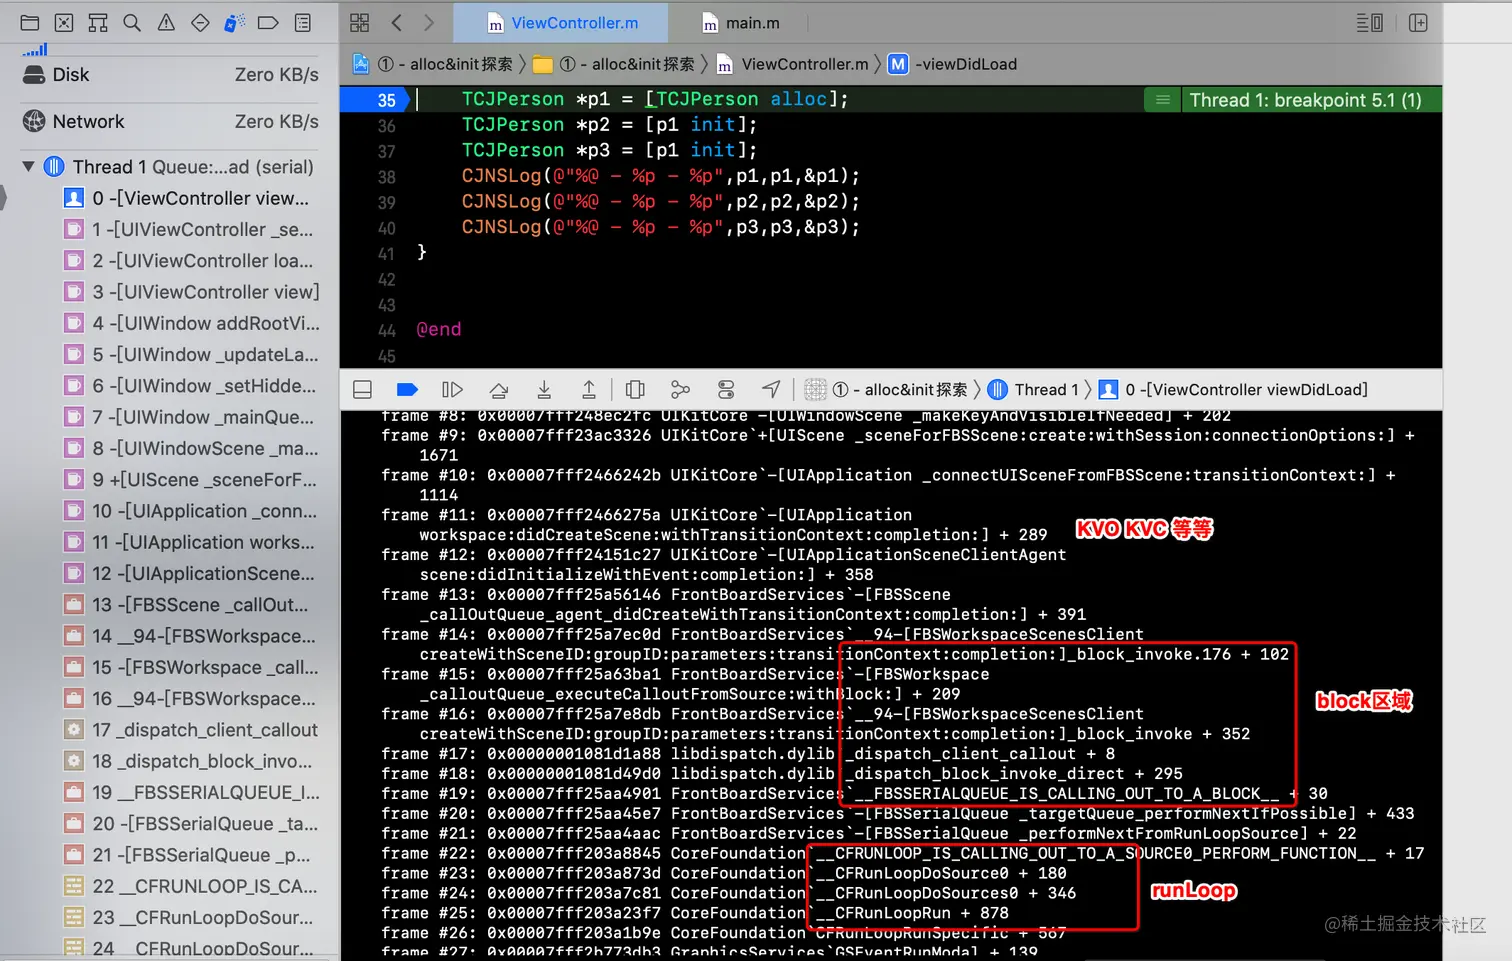Select the Disk gauge
The image size is (1512, 961).
pyautogui.click(x=170, y=75)
